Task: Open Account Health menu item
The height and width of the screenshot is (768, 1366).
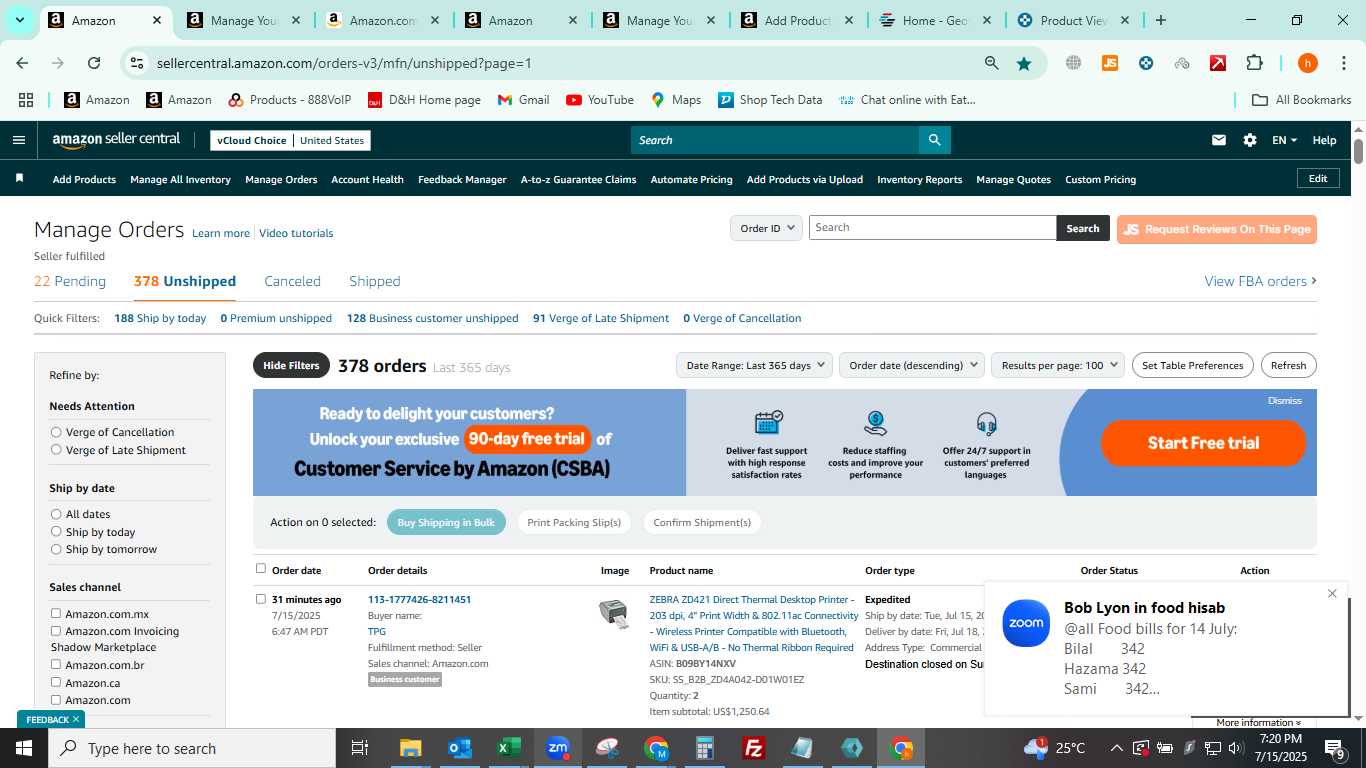Action: [x=367, y=179]
